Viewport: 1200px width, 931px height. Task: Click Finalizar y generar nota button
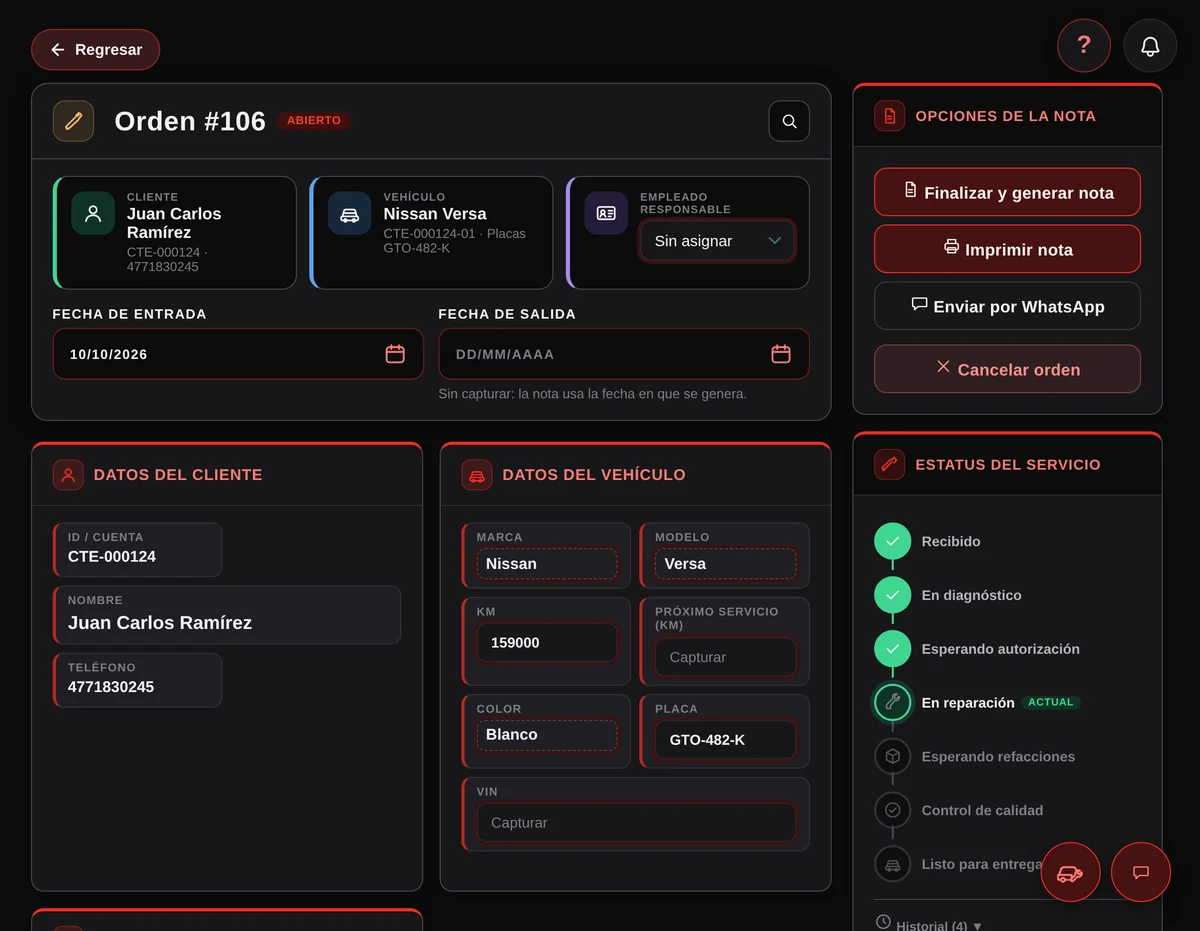click(1007, 192)
